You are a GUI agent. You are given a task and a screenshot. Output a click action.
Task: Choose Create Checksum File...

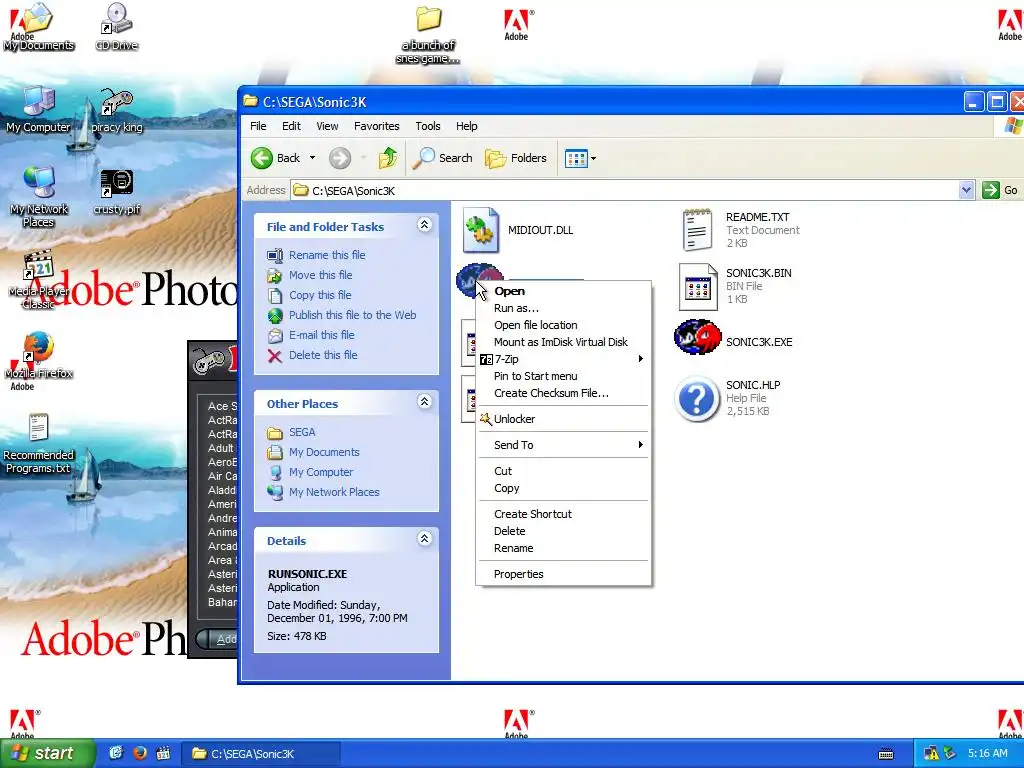click(x=564, y=393)
